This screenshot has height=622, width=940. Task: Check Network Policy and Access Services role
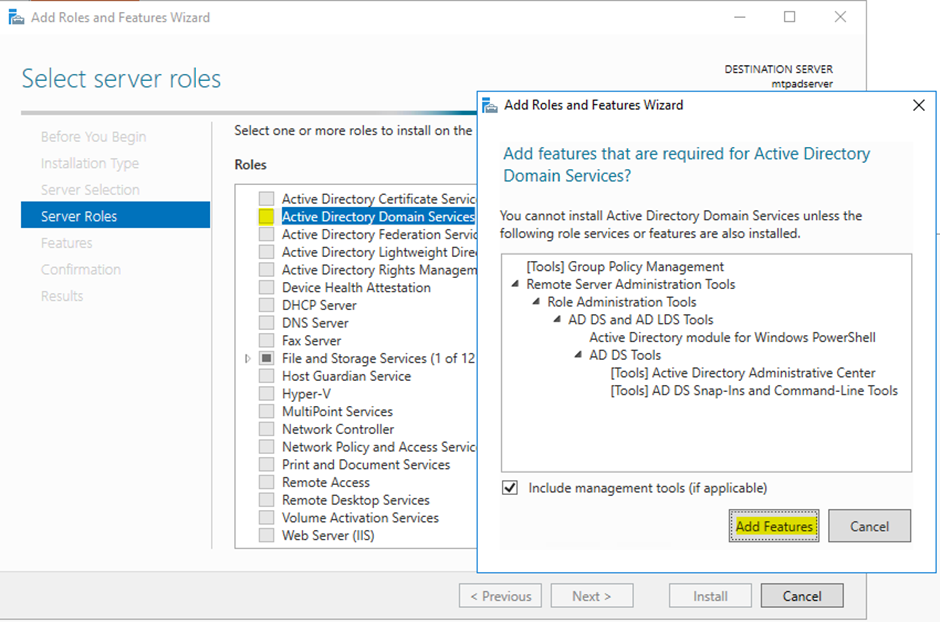pyautogui.click(x=266, y=446)
